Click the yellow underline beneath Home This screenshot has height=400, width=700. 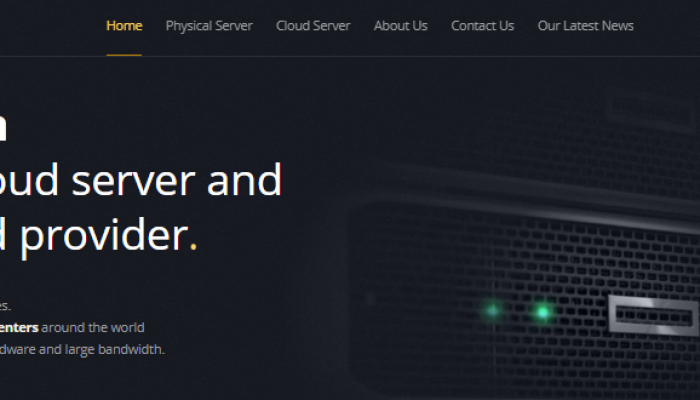click(124, 55)
